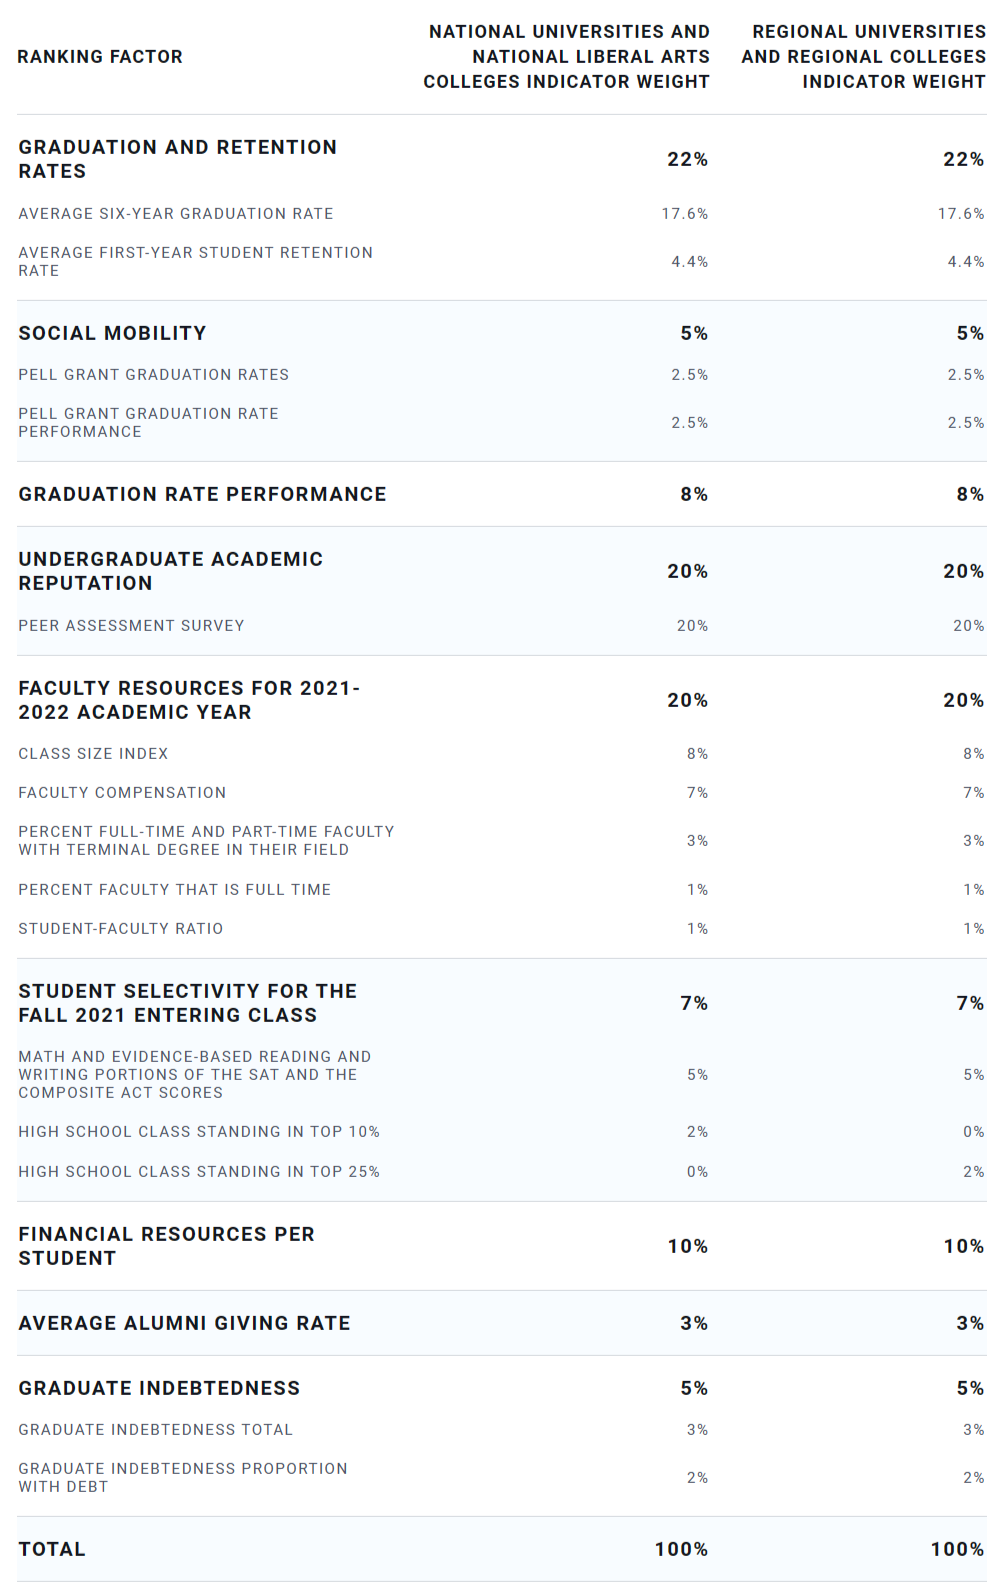The image size is (1000, 1583).
Task: Click the 'Financial Resources Per Student' heading
Action: (166, 1246)
